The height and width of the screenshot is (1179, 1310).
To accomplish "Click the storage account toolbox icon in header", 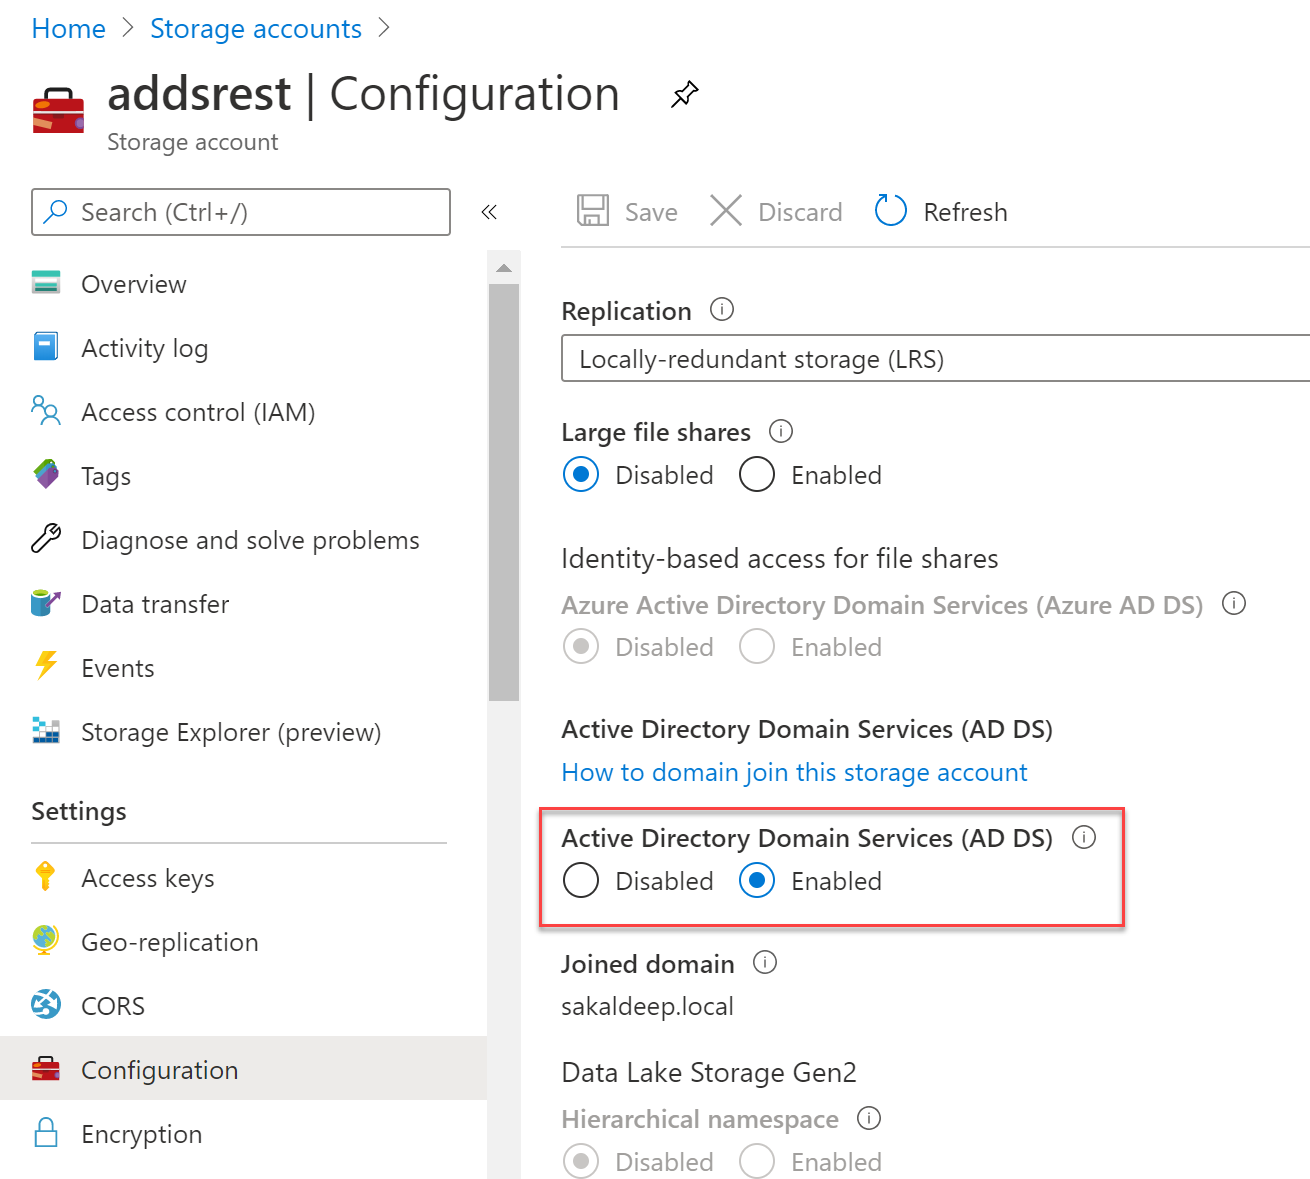I will tap(58, 110).
